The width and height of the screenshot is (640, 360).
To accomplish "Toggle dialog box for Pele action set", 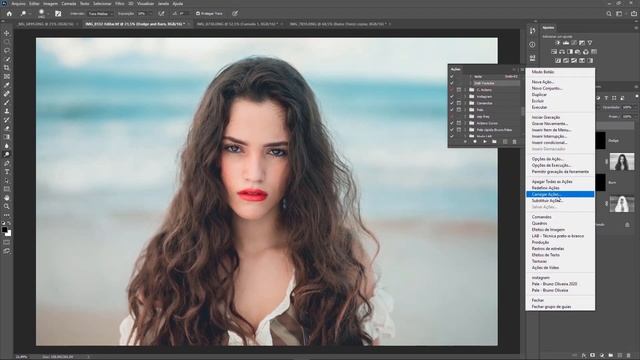I will [x=459, y=110].
